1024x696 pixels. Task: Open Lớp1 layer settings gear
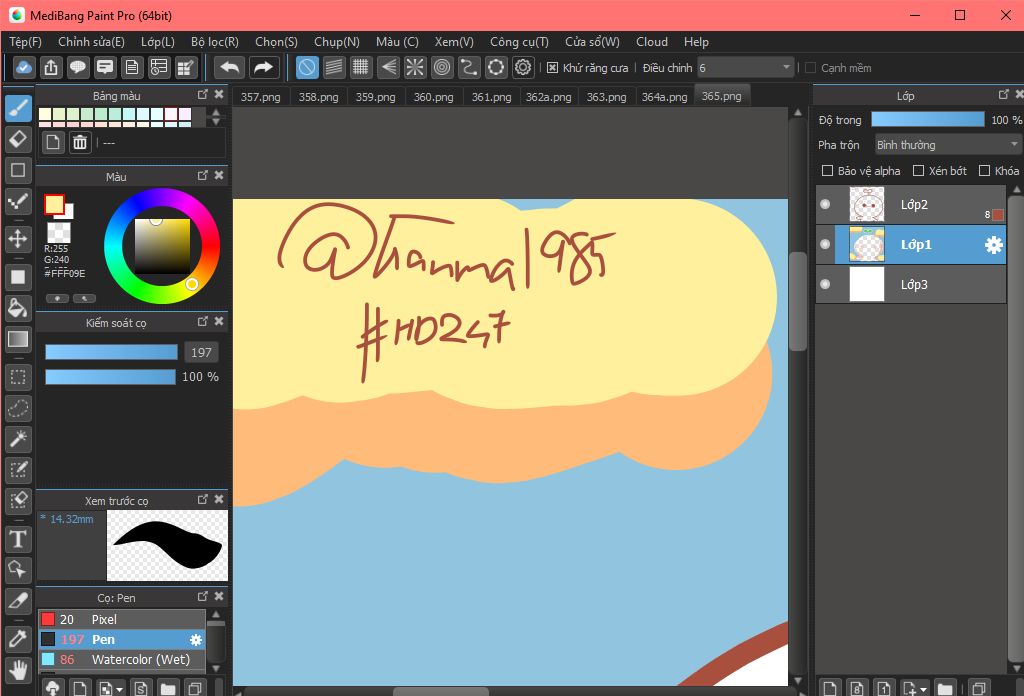tap(993, 245)
